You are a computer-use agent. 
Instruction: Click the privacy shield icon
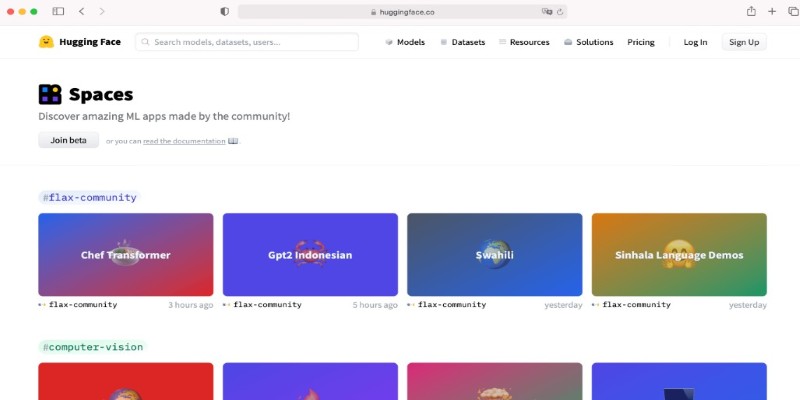click(224, 12)
